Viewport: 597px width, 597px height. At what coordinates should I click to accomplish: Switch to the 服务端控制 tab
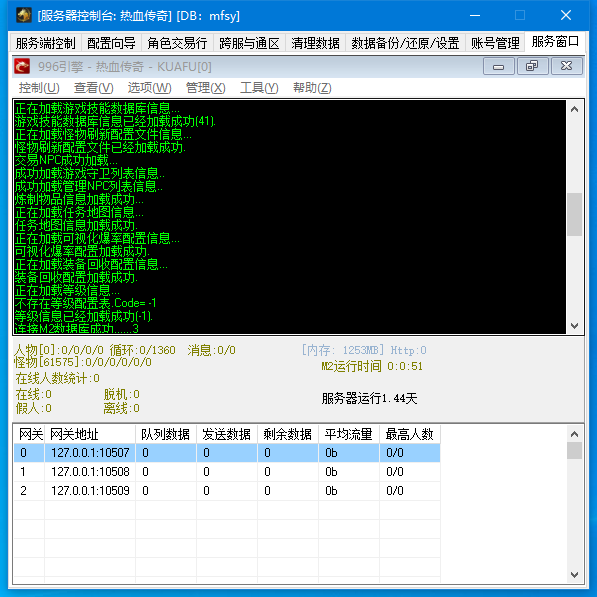(x=45, y=43)
